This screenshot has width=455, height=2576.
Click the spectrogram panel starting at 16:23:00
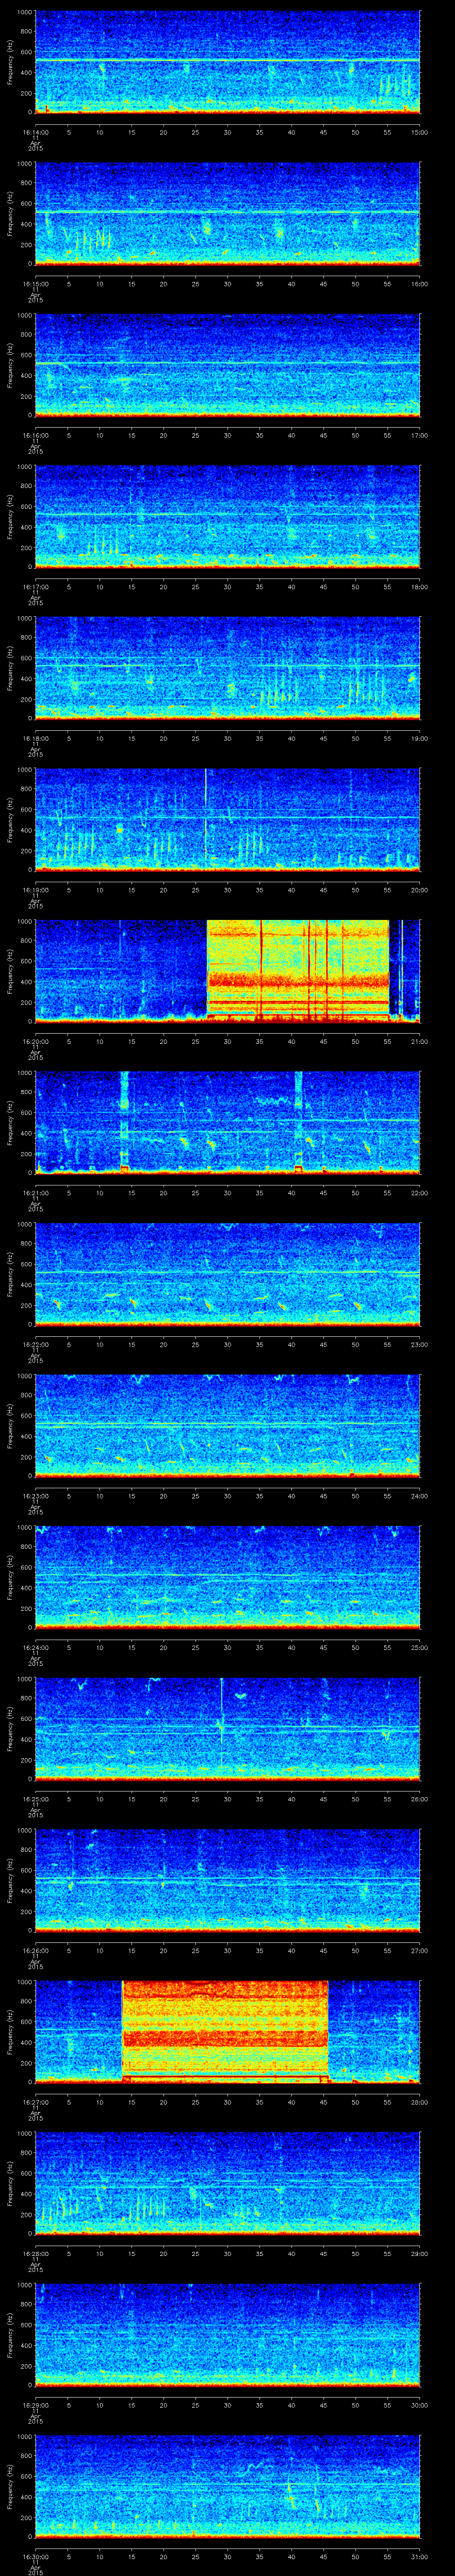click(228, 1426)
